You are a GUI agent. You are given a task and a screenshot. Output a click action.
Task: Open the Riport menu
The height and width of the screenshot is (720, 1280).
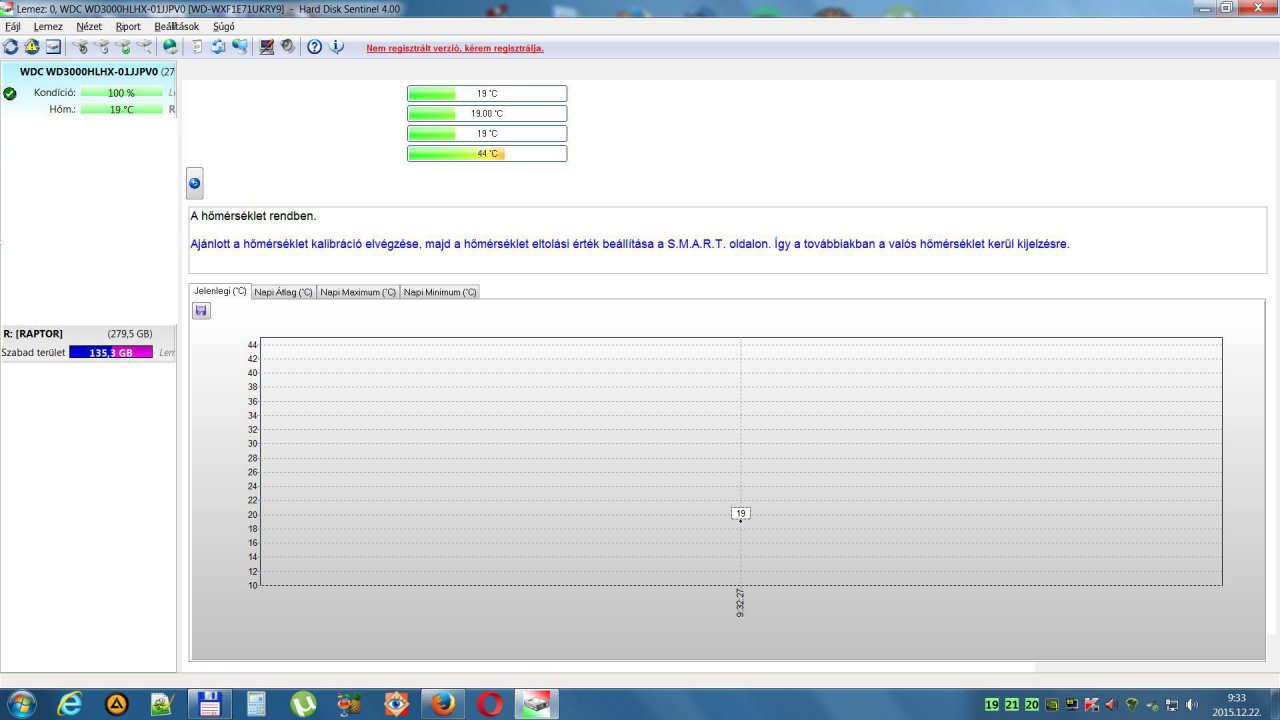[128, 27]
